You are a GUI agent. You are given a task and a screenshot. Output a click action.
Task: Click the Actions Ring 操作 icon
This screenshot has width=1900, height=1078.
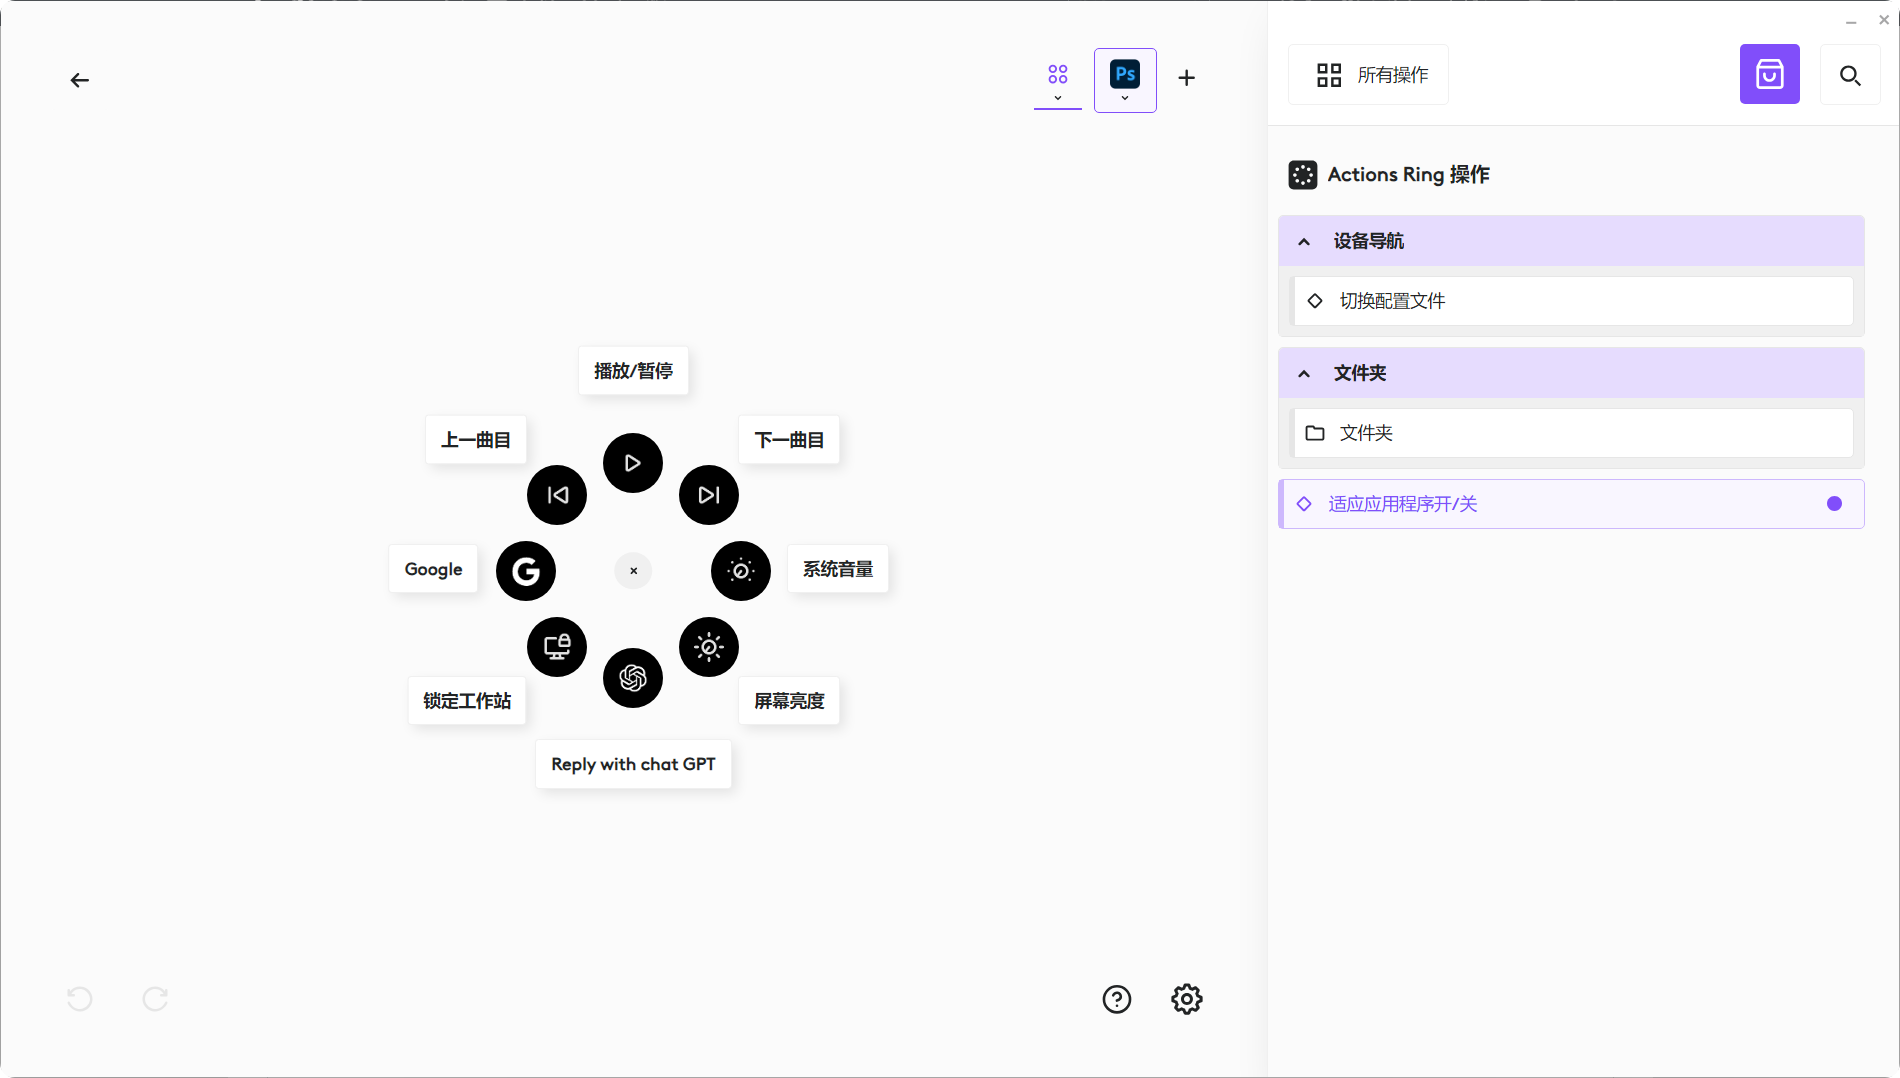point(1303,175)
